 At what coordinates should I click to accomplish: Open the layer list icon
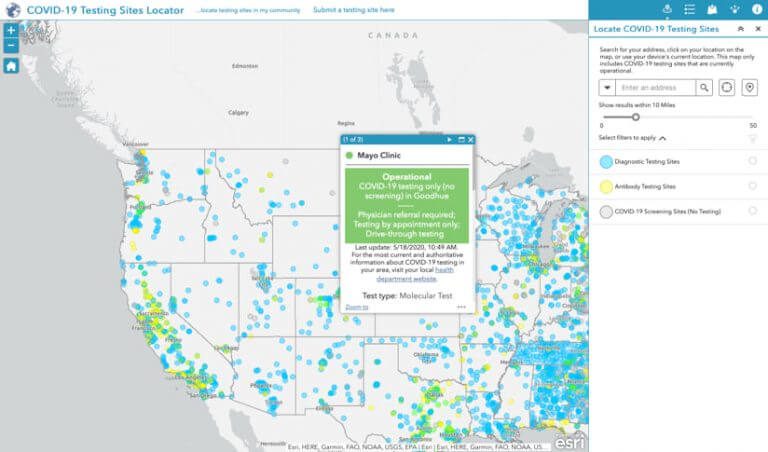pyautogui.click(x=689, y=9)
